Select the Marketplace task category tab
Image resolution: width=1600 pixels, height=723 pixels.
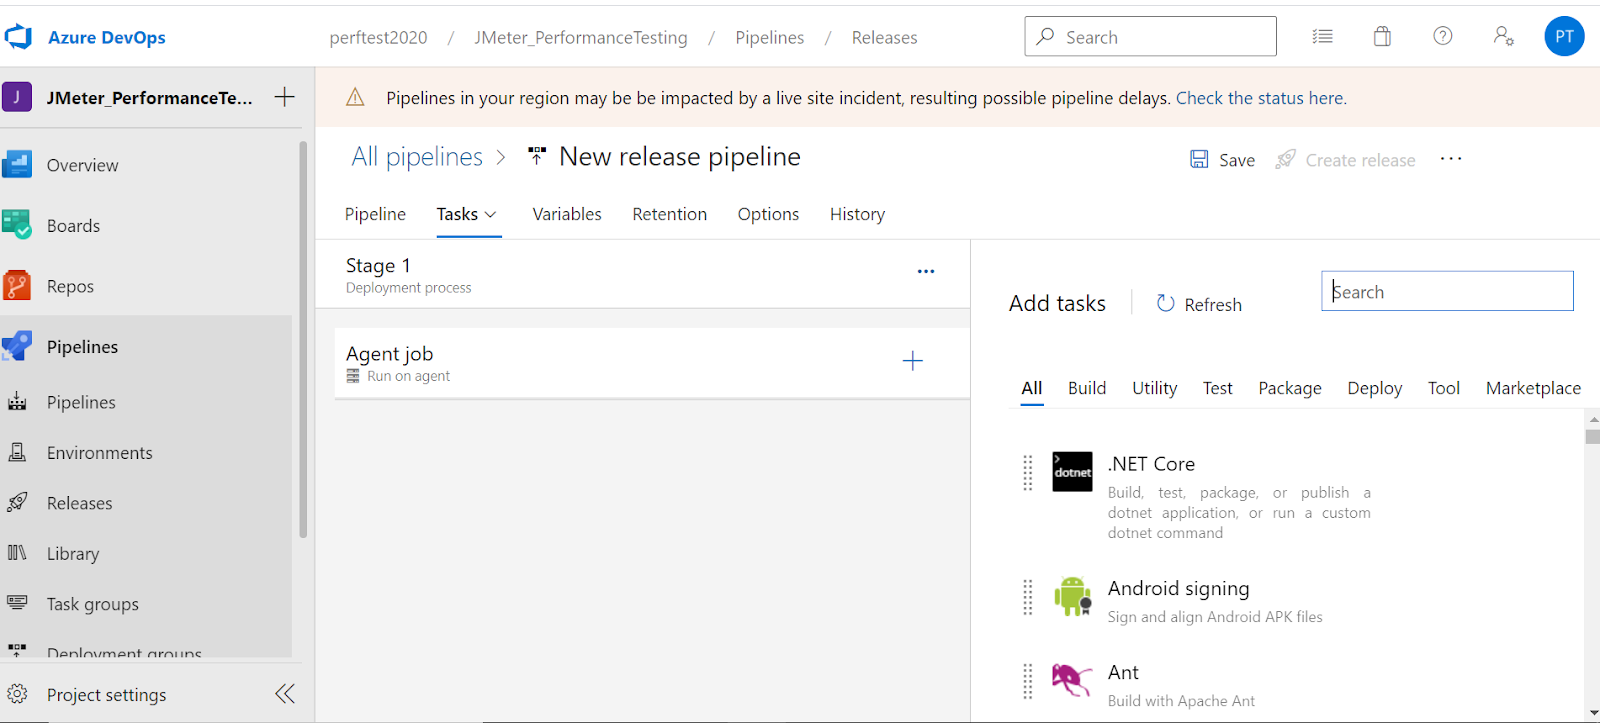1533,388
